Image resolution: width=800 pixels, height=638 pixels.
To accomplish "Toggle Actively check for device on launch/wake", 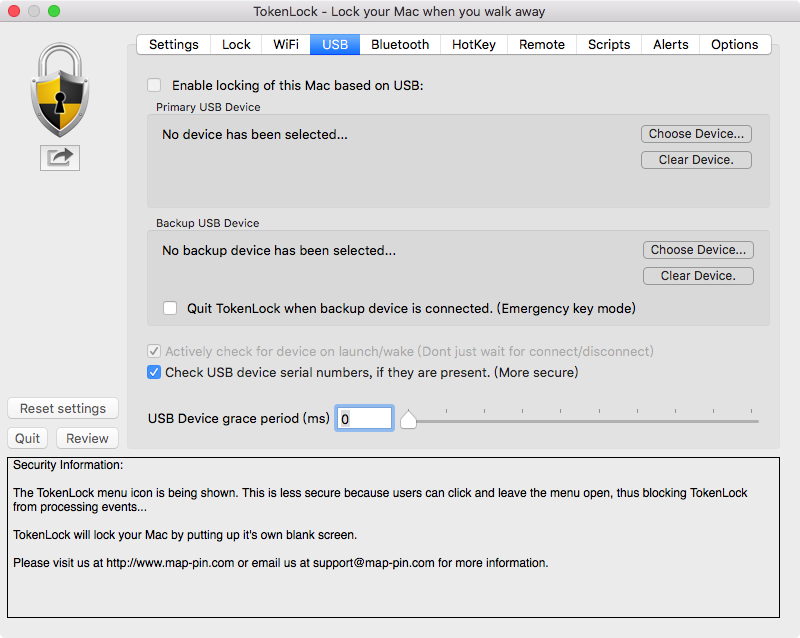I will (x=154, y=351).
